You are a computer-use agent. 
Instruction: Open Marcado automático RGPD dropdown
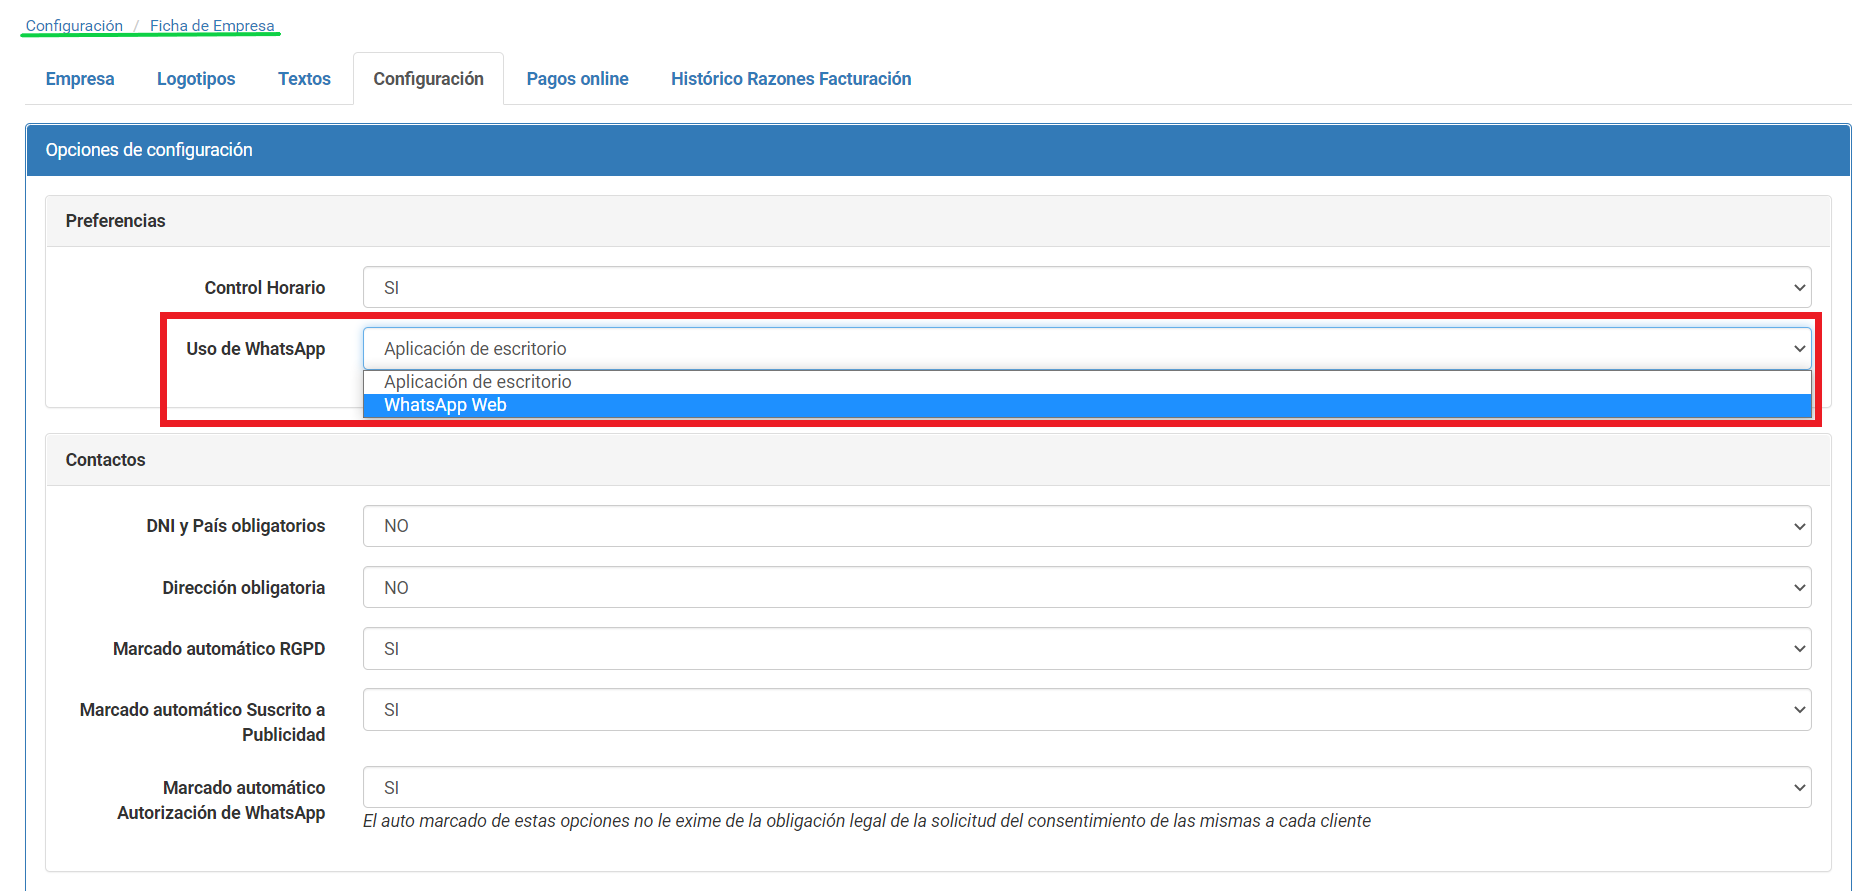1087,649
